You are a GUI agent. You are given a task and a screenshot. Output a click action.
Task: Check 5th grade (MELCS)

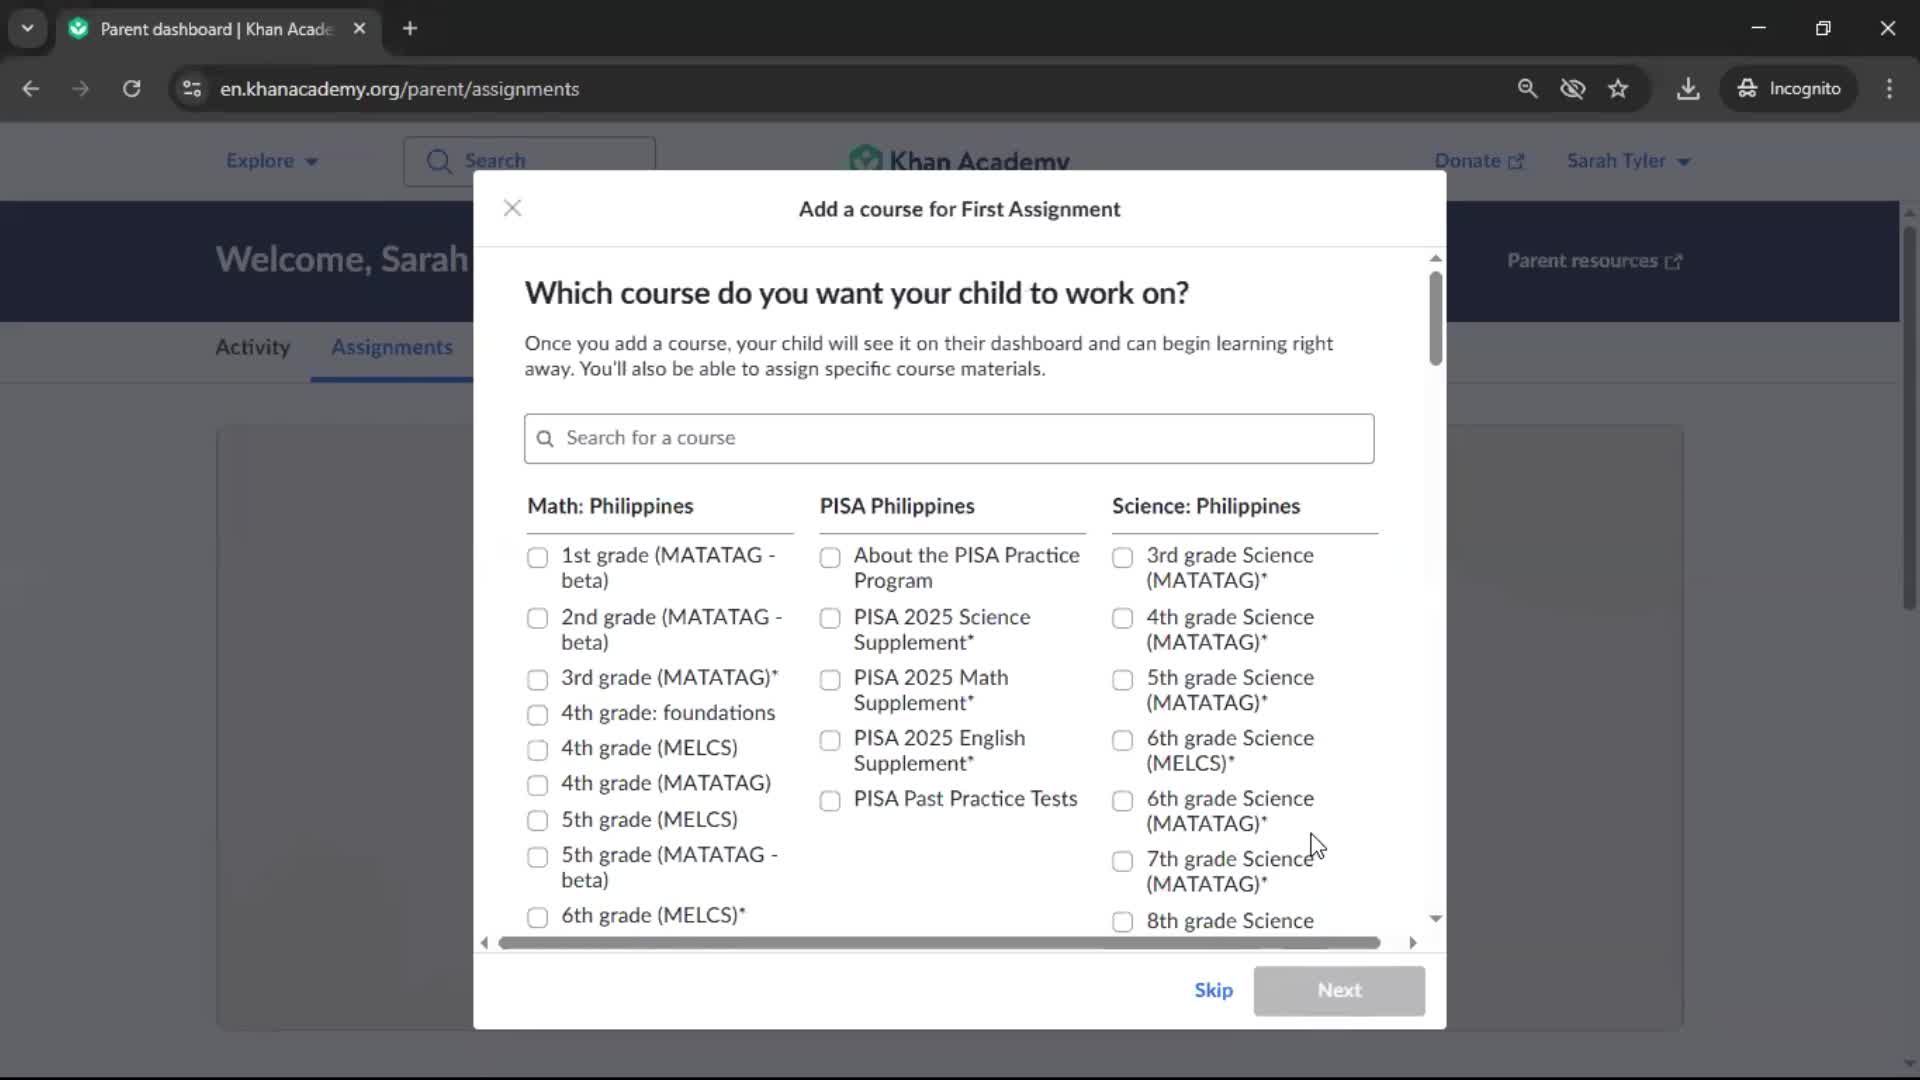click(x=537, y=821)
